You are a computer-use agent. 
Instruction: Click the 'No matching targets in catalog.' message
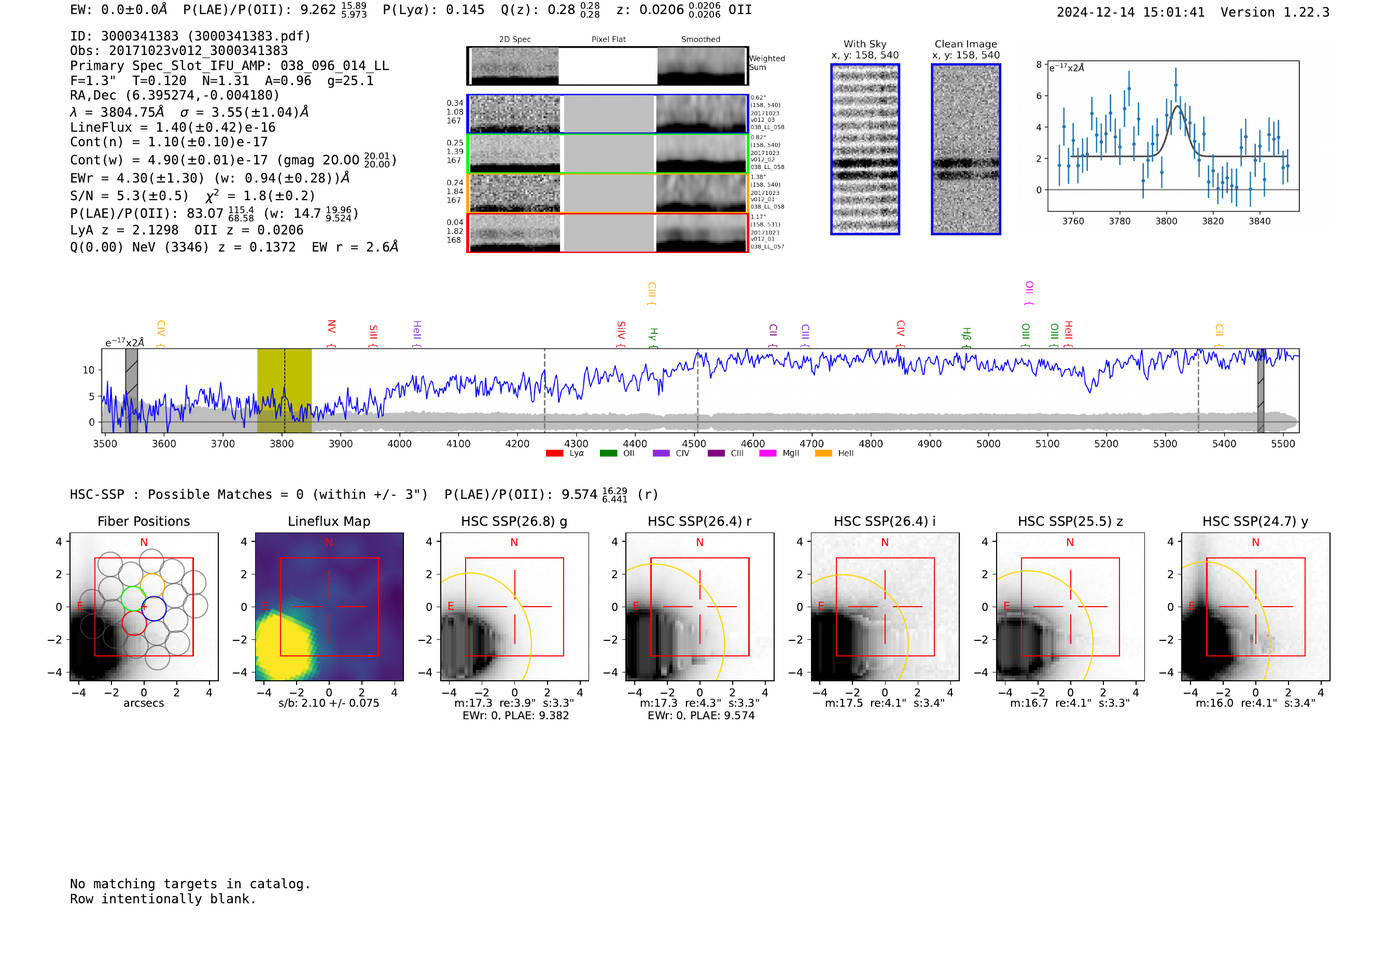190,884
